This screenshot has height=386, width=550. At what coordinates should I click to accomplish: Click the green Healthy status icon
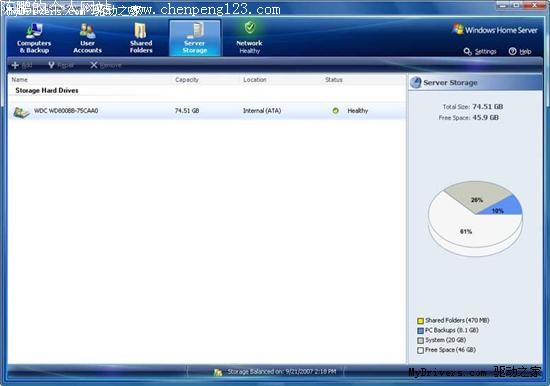[x=336, y=111]
